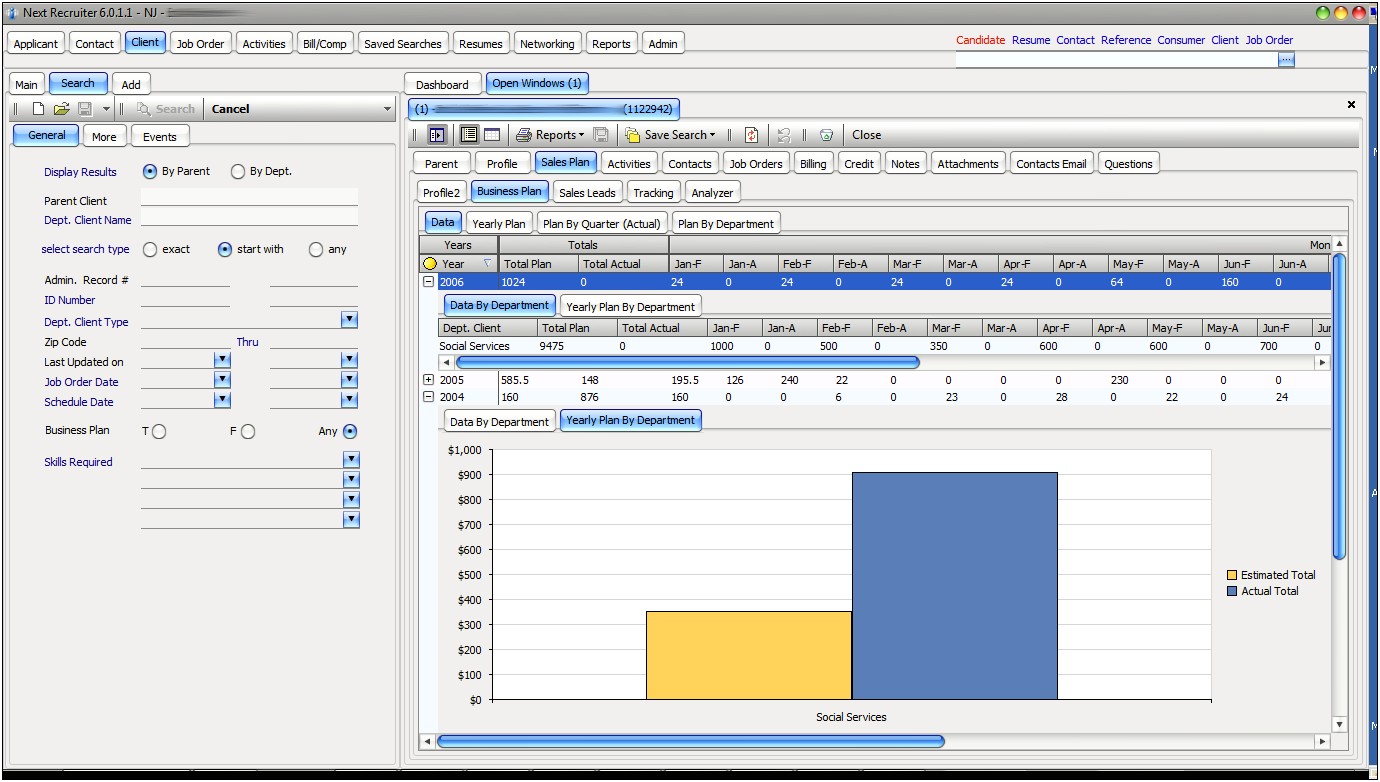Open the Analyzer tab
Image resolution: width=1380 pixels, height=782 pixels.
(x=712, y=192)
